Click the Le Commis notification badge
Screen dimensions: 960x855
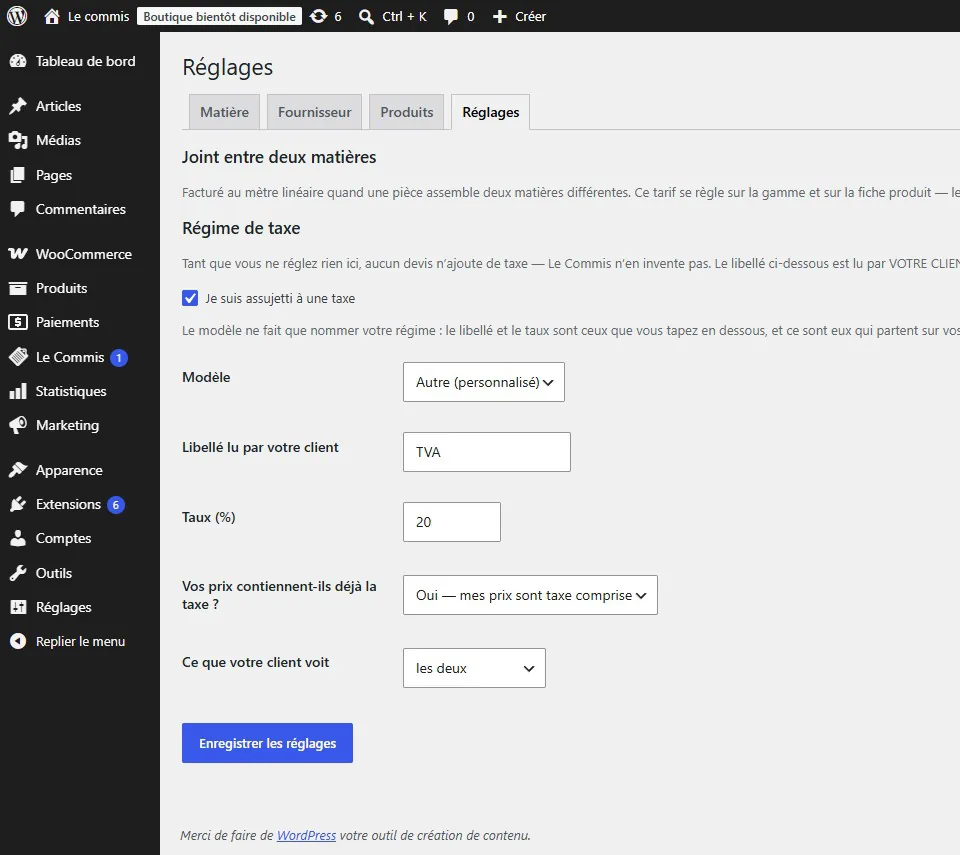(x=119, y=358)
